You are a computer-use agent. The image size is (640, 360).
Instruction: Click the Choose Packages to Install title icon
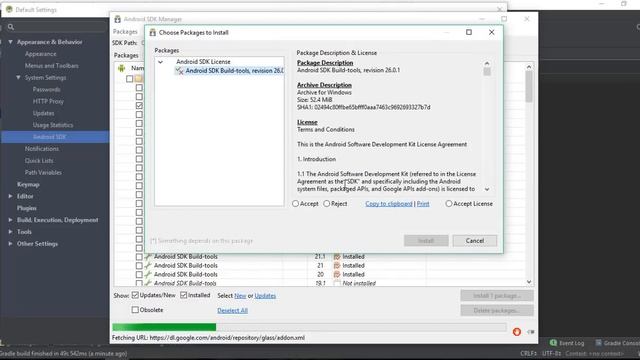153,32
